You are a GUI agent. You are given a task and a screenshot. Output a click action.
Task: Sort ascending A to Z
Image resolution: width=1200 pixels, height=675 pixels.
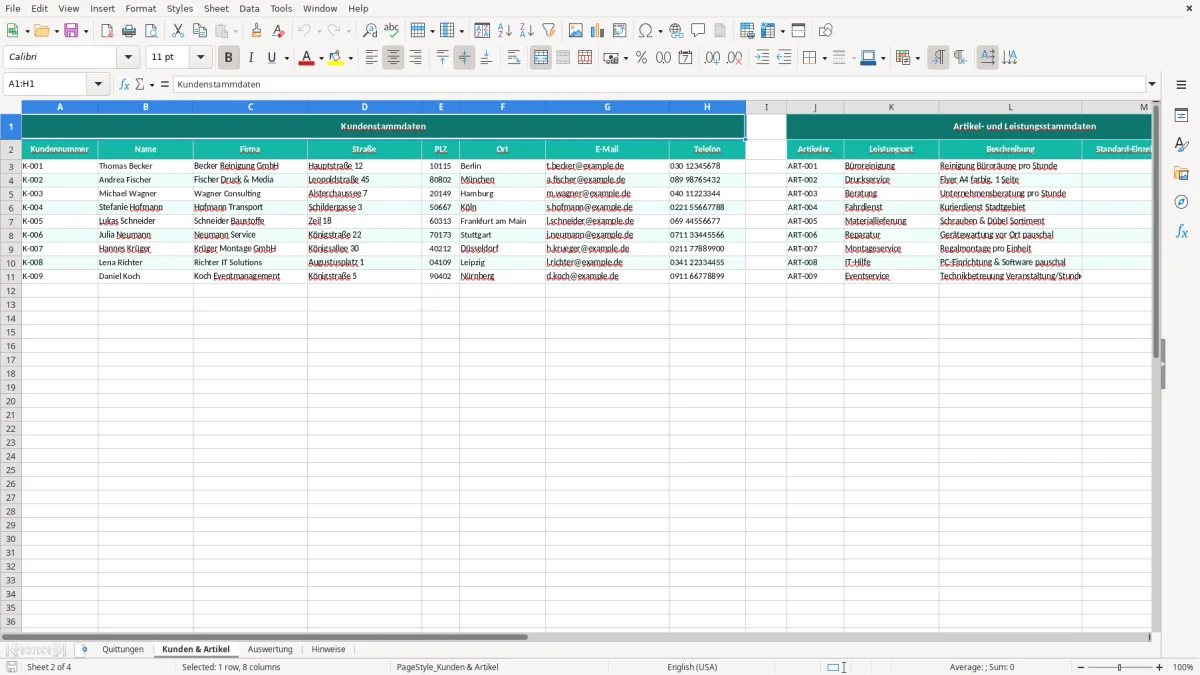point(505,31)
